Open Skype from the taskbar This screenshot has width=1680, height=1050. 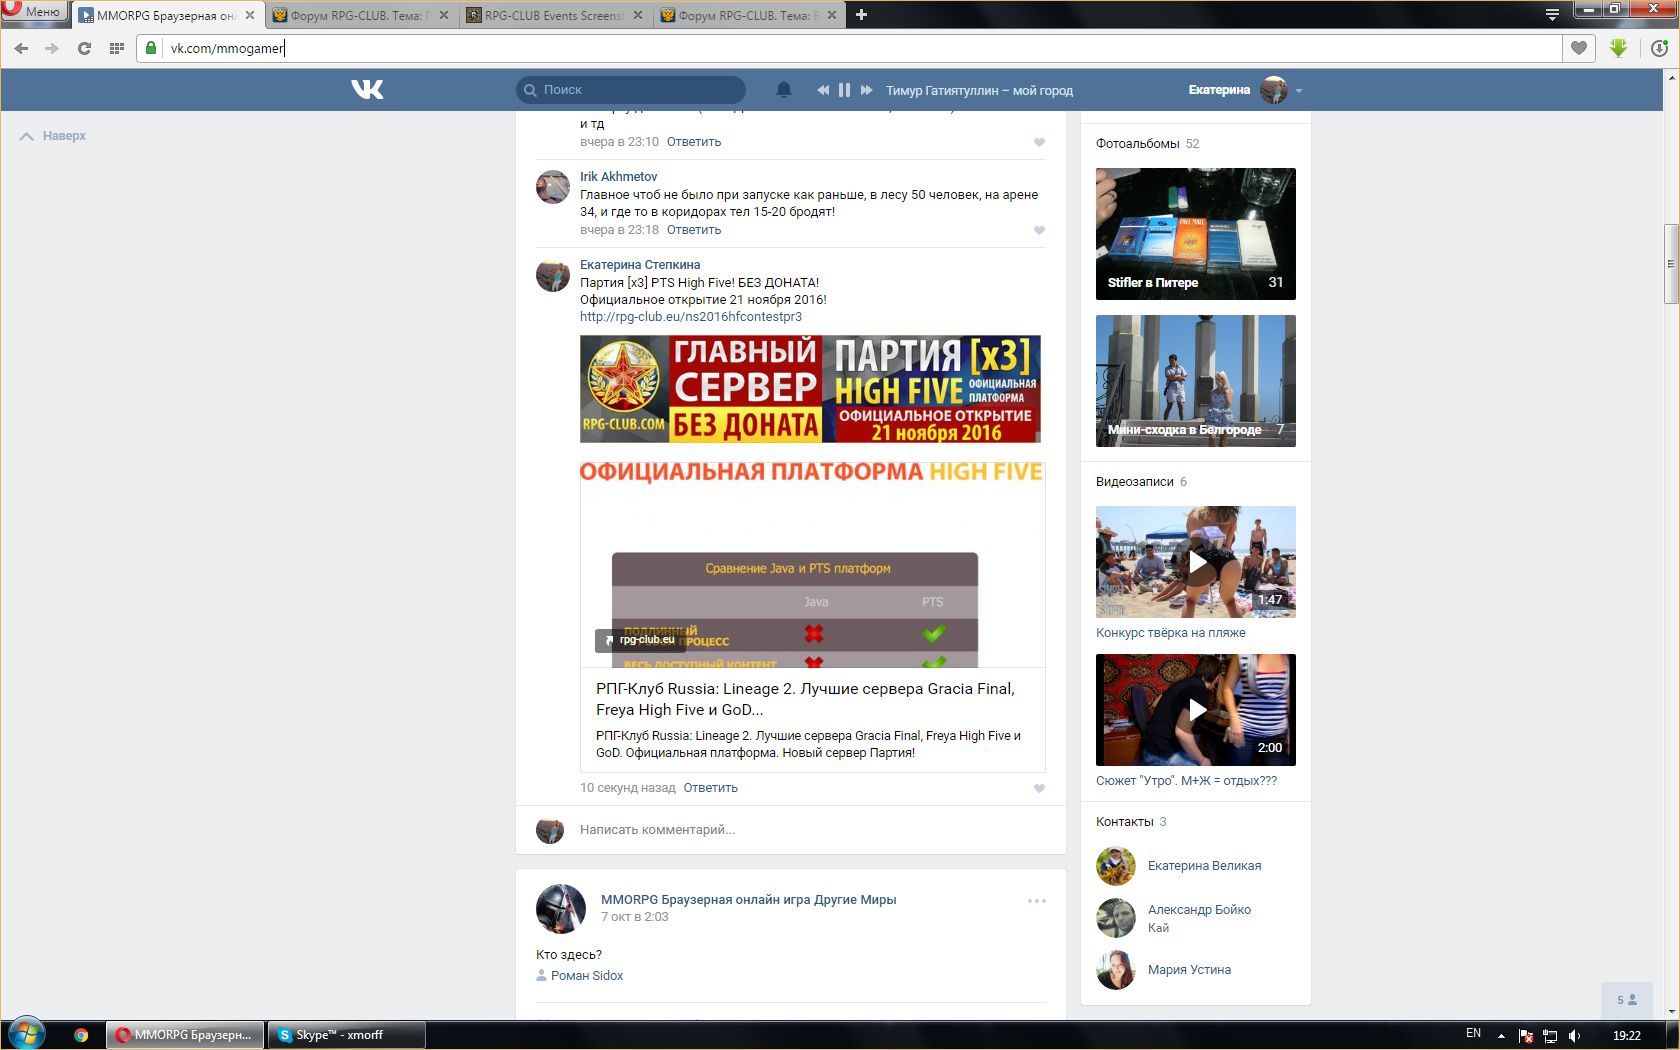coord(345,1035)
